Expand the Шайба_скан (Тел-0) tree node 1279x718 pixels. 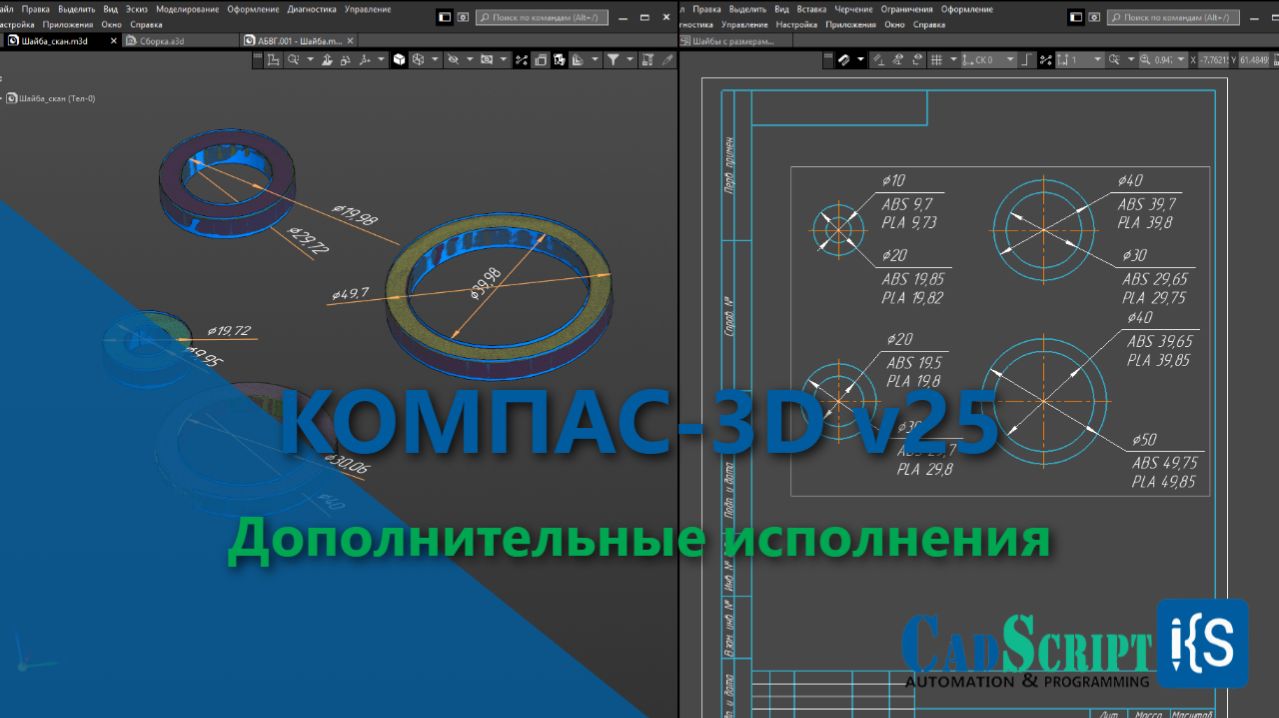(x=2, y=98)
